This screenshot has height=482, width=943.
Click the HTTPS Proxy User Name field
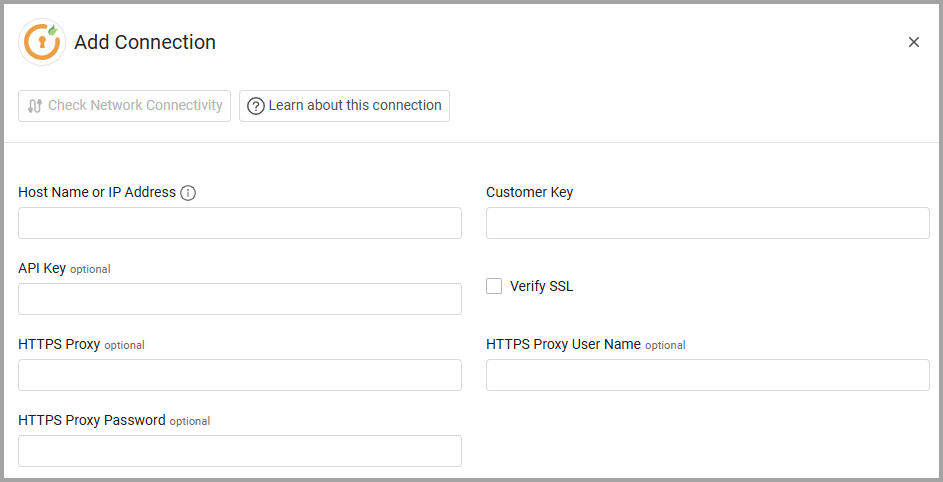pyautogui.click(x=707, y=375)
